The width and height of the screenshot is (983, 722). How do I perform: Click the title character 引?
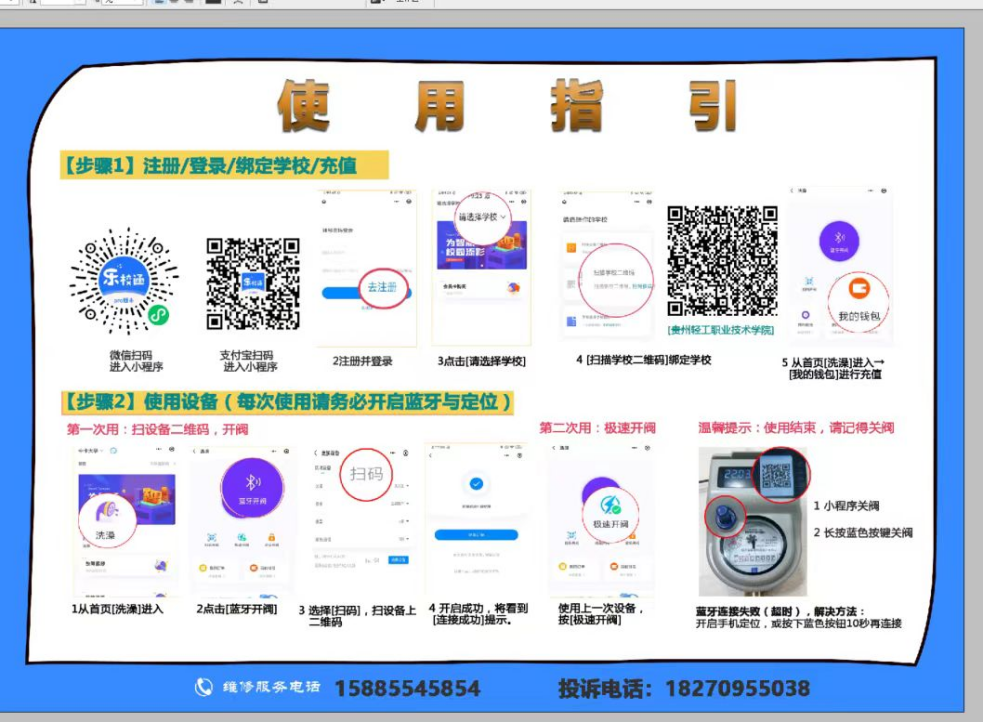pyautogui.click(x=712, y=105)
